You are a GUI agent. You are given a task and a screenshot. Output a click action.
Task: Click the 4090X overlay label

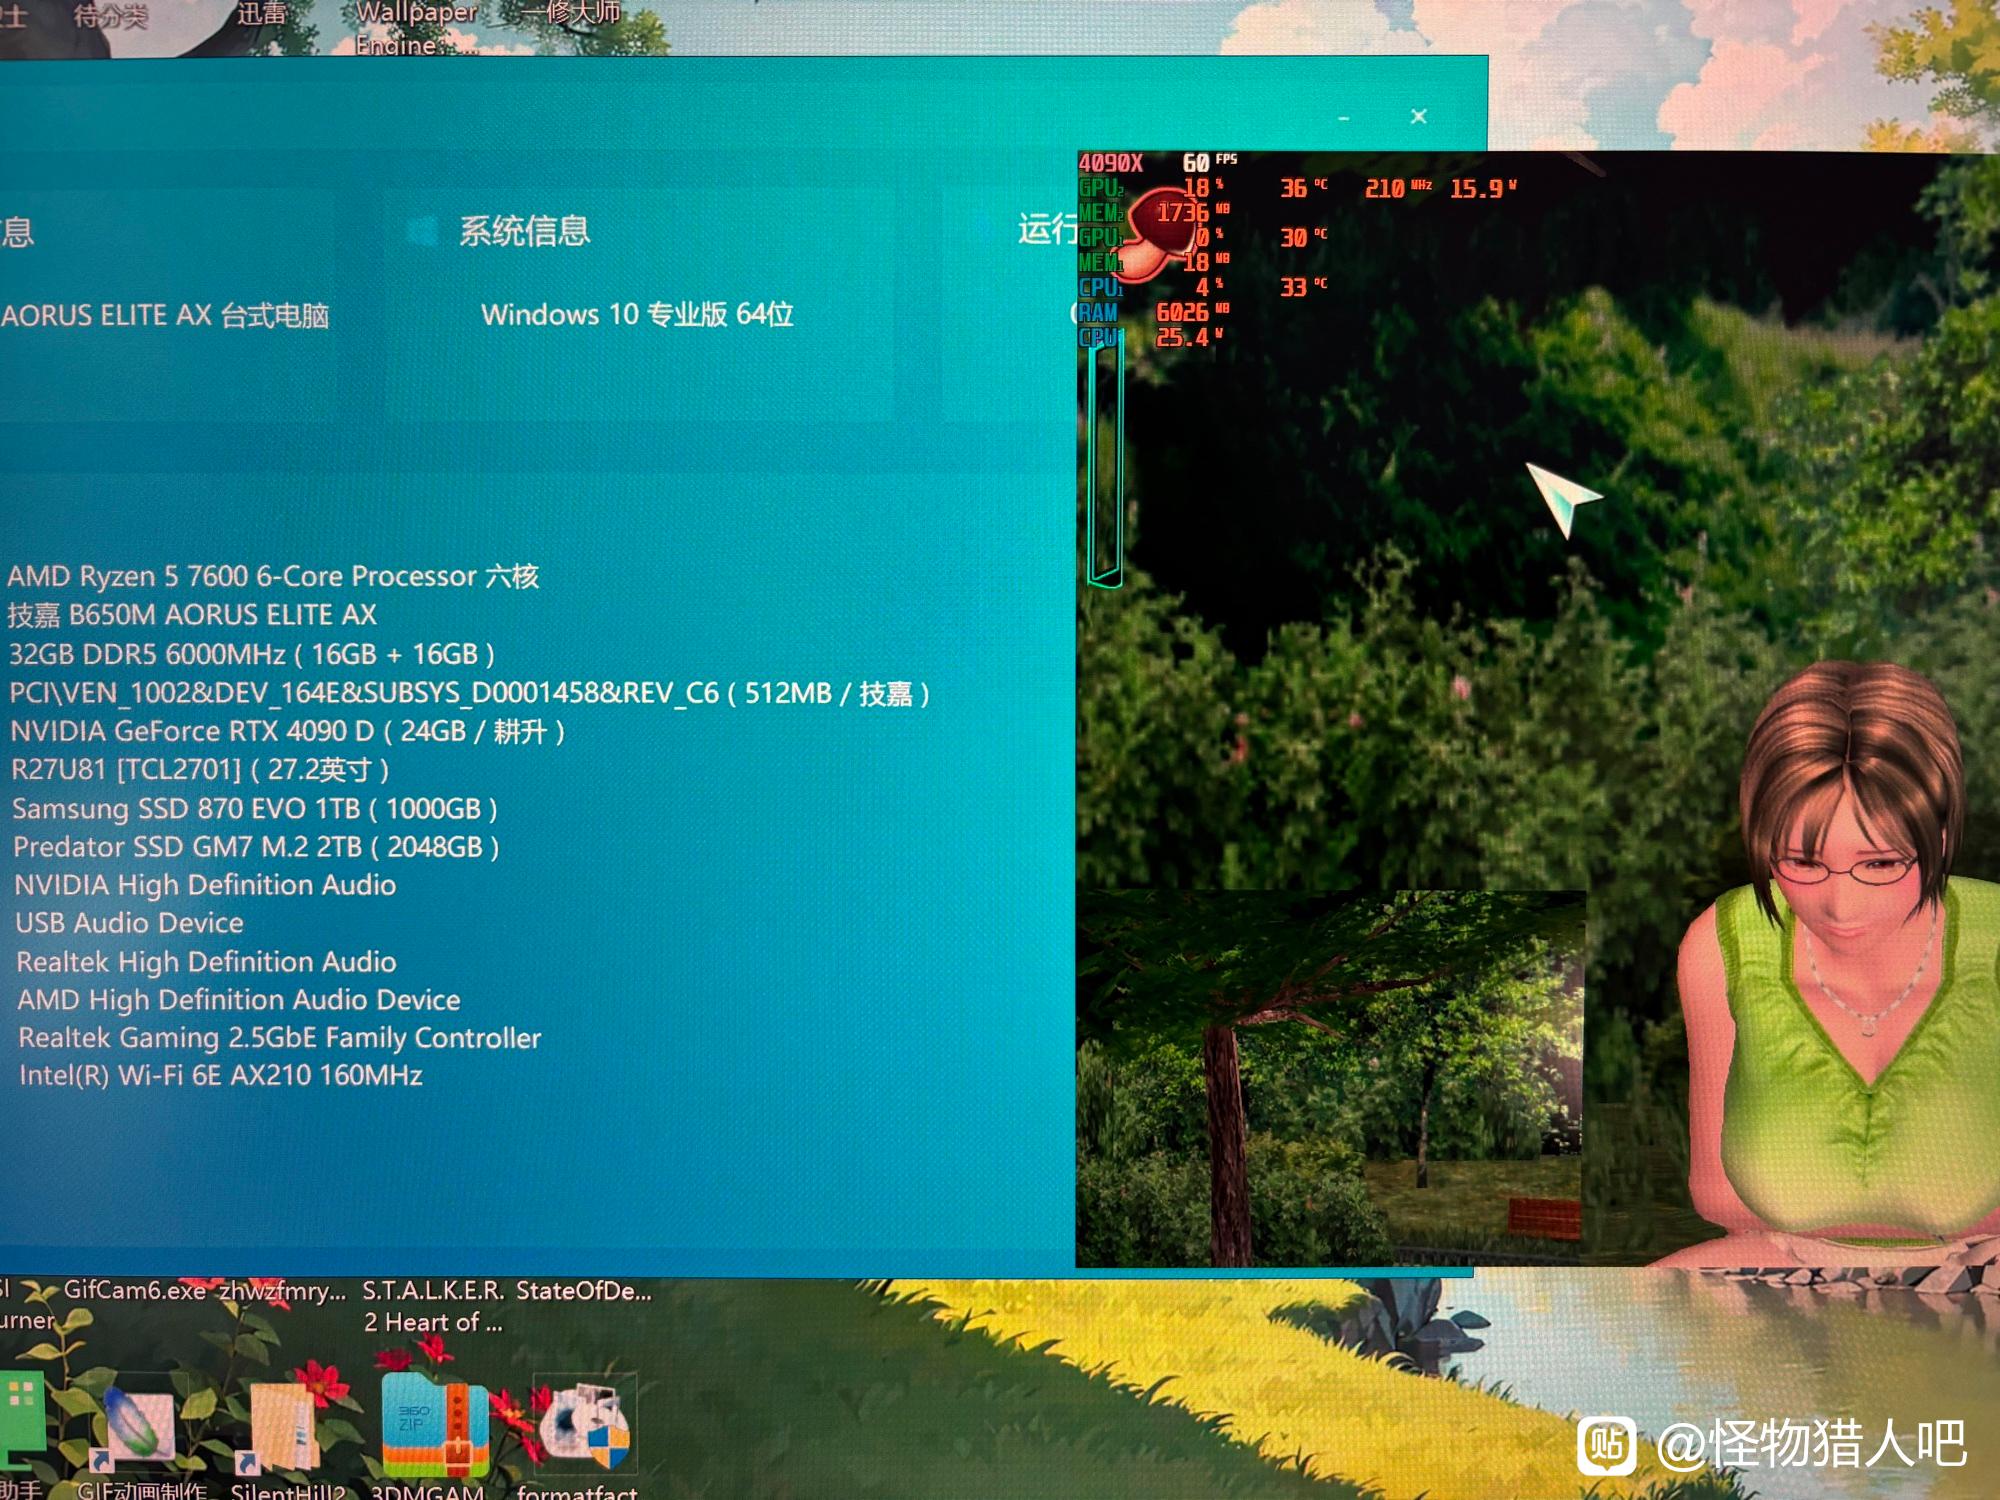[x=1110, y=163]
